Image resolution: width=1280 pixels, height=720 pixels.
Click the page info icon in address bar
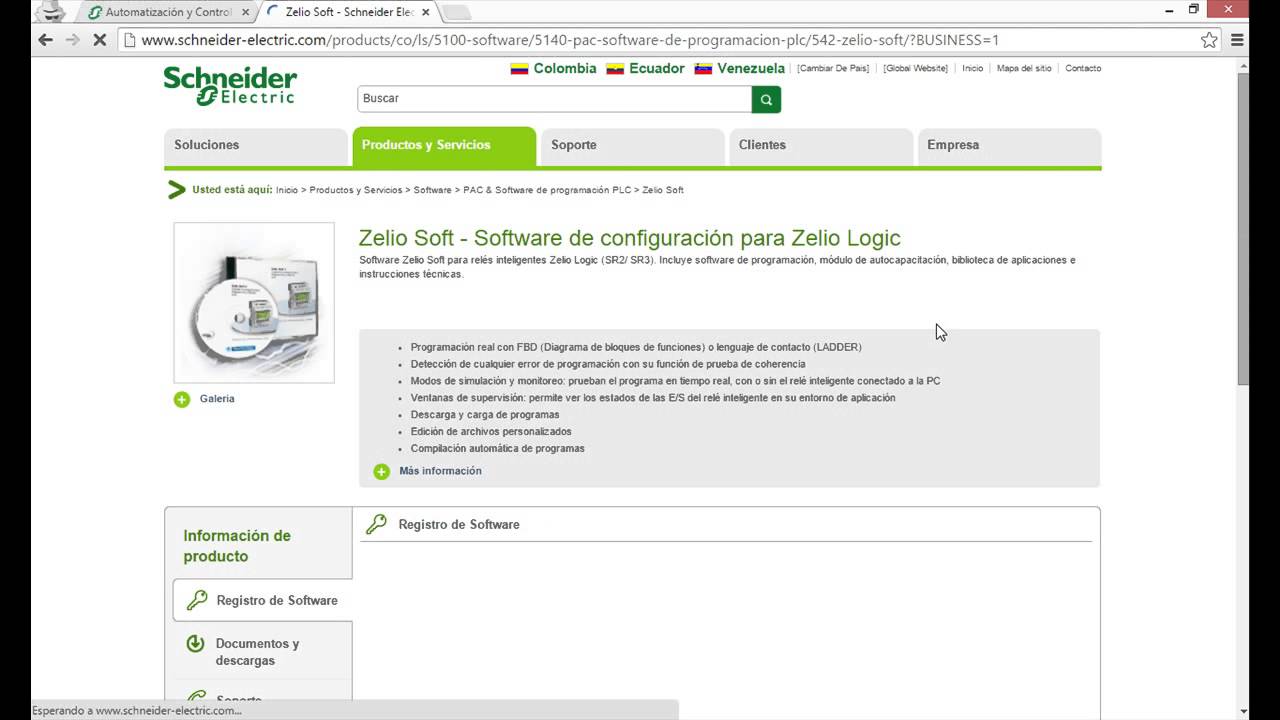129,40
